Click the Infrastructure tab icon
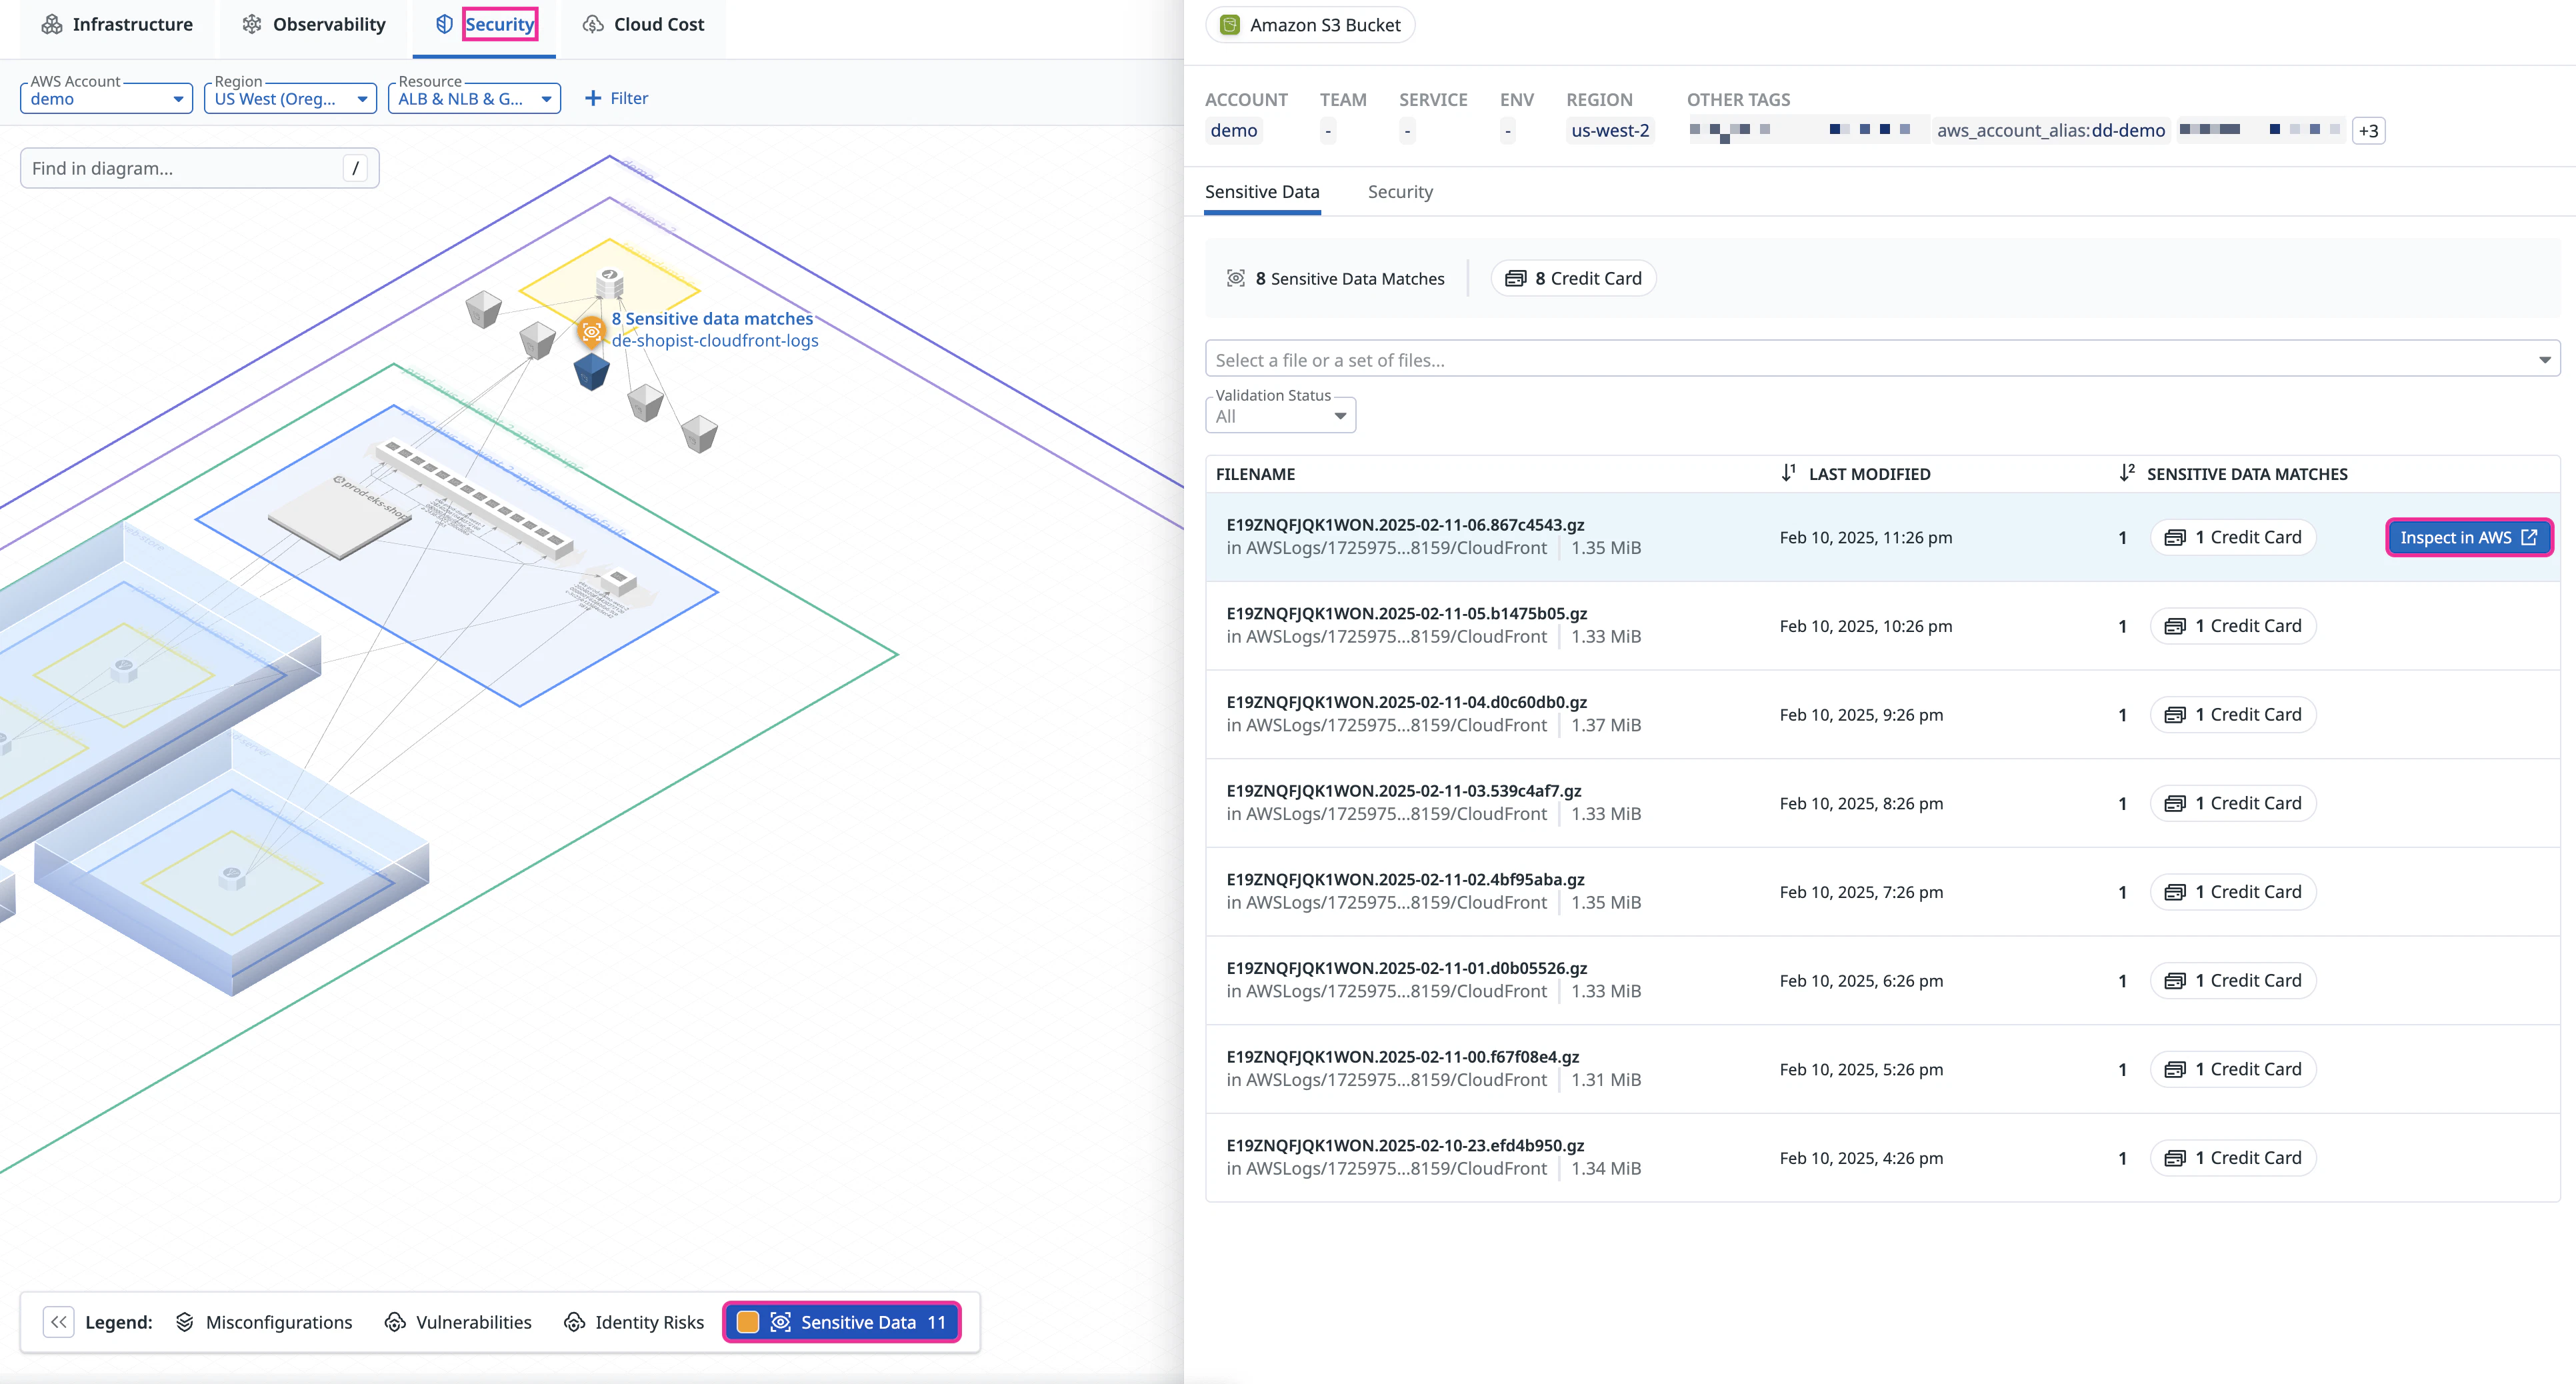 tap(52, 25)
